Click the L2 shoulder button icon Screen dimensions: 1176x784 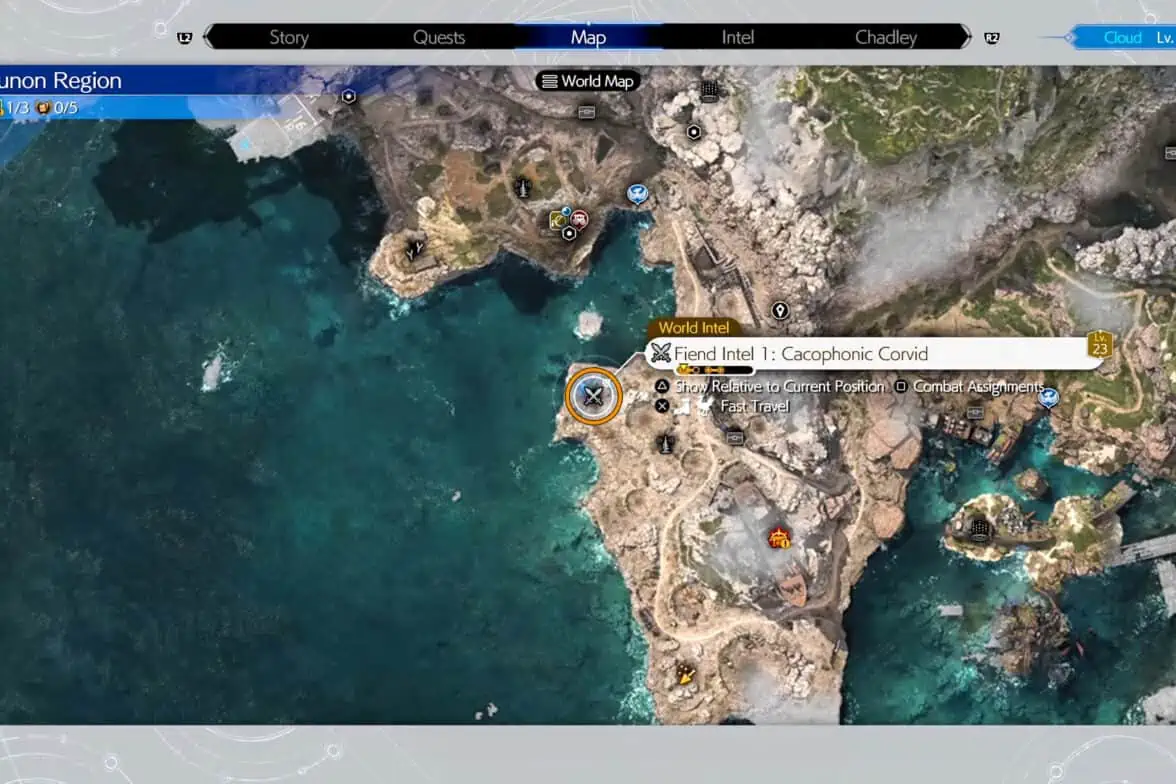pos(184,38)
